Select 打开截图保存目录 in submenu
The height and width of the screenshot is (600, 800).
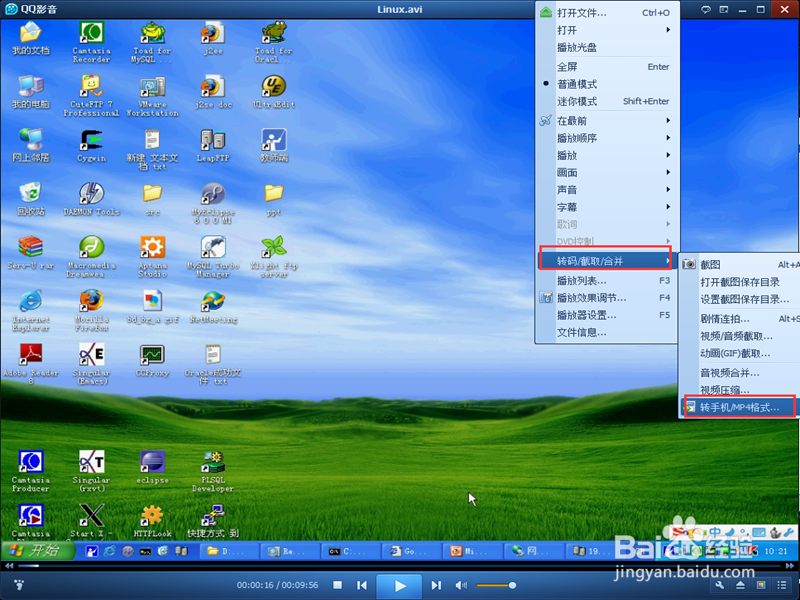tap(740, 282)
